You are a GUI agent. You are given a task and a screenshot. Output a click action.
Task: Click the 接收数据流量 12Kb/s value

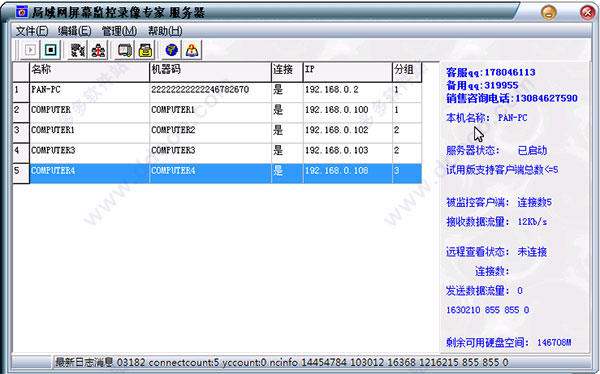(x=496, y=222)
